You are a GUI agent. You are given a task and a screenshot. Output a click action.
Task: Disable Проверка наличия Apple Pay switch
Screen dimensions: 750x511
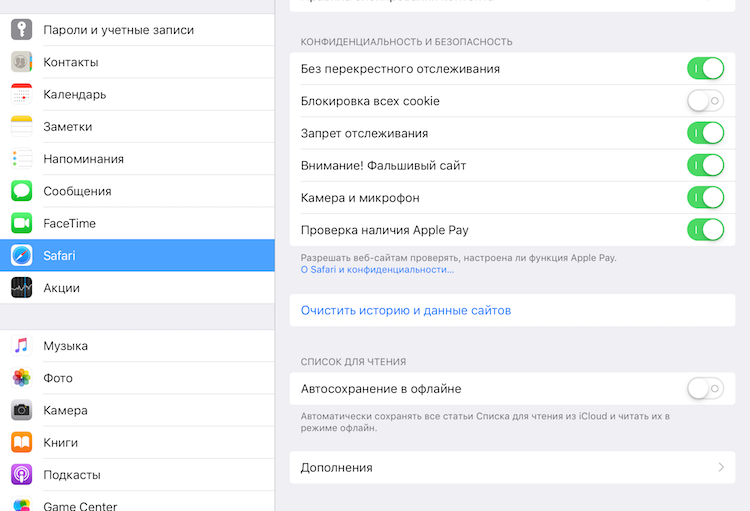[x=706, y=230]
